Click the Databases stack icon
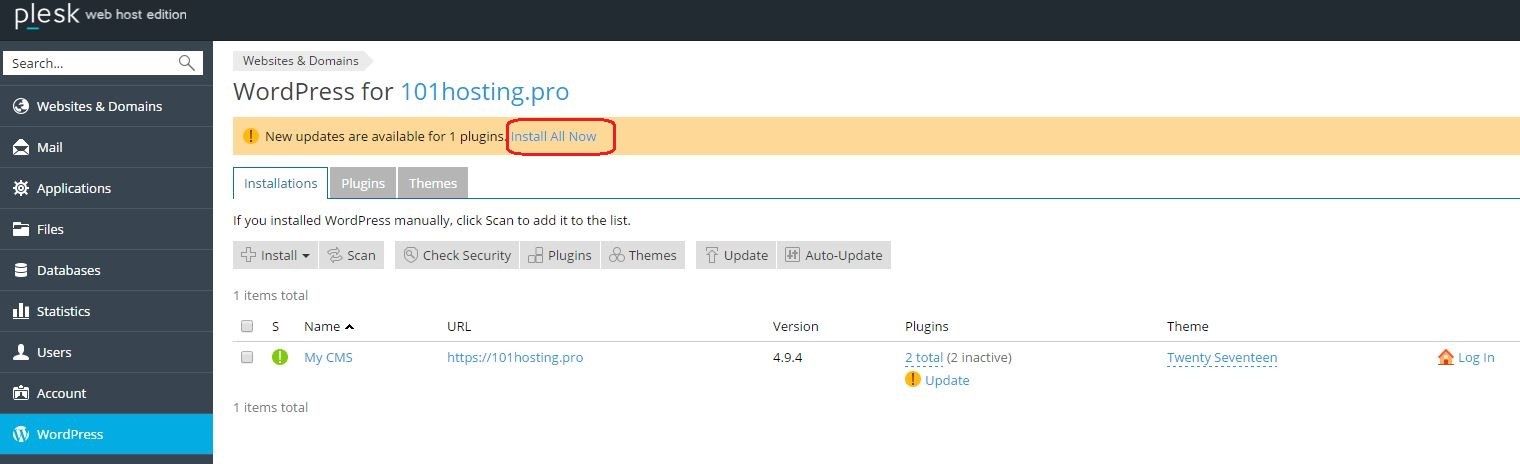This screenshot has width=1520, height=464. [x=20, y=270]
